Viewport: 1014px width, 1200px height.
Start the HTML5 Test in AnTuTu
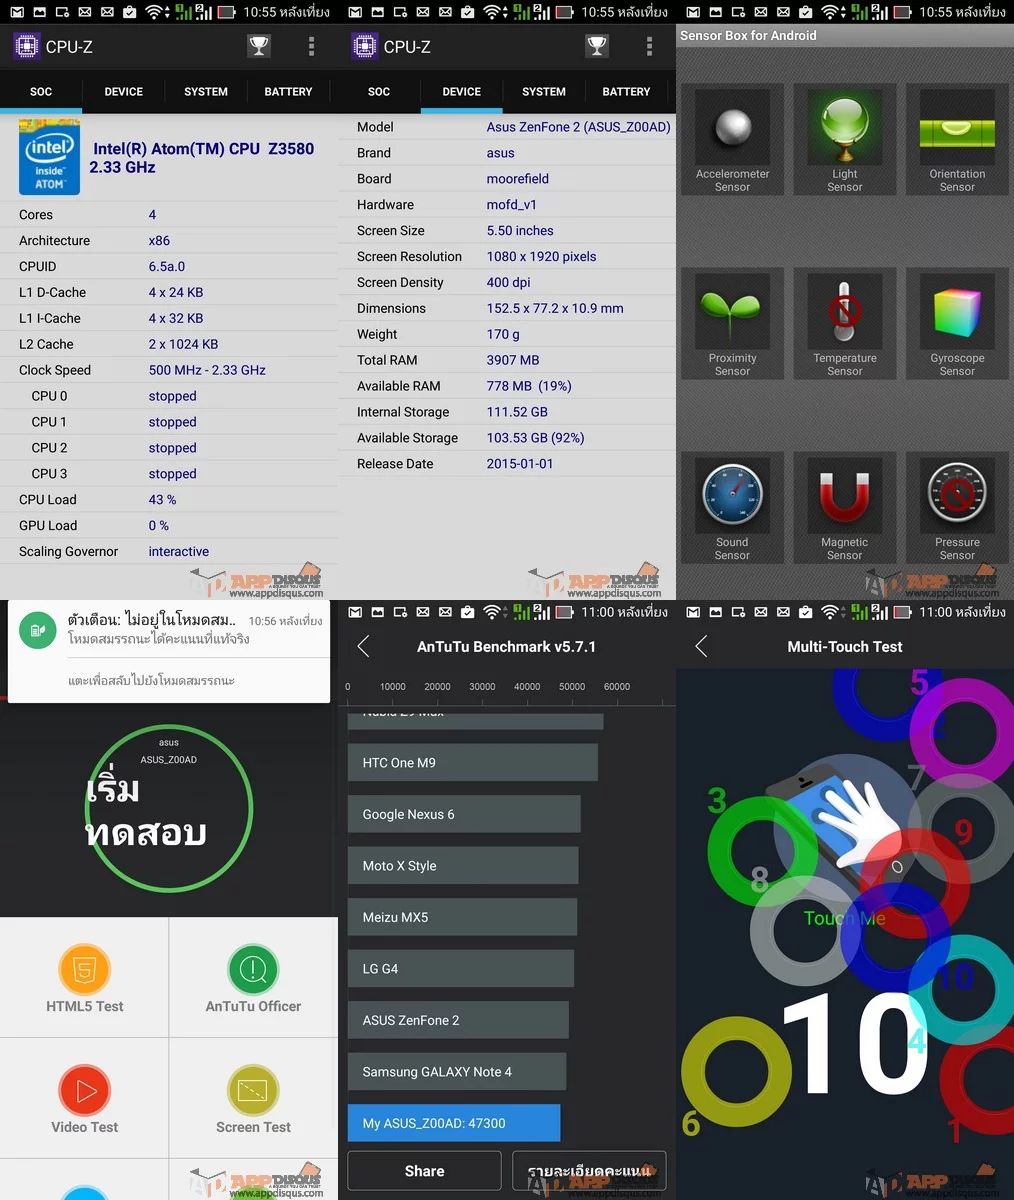click(x=85, y=978)
